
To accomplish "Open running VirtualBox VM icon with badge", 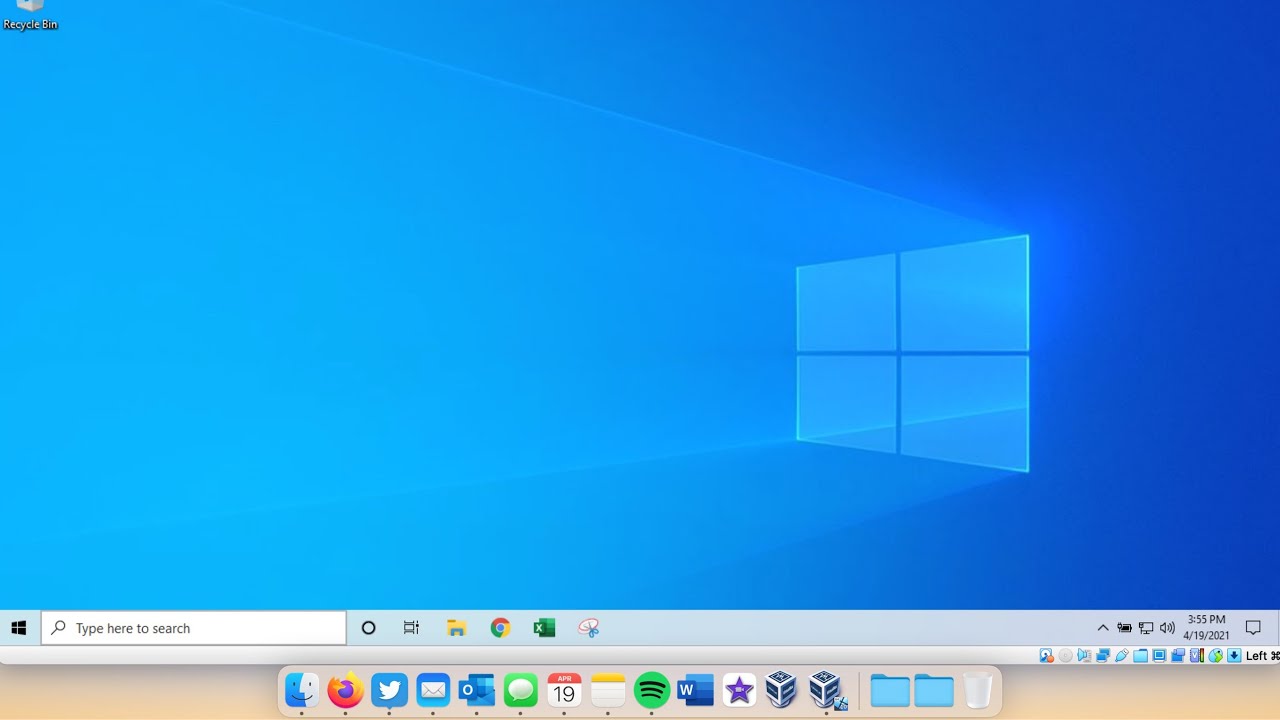I will tap(826, 690).
